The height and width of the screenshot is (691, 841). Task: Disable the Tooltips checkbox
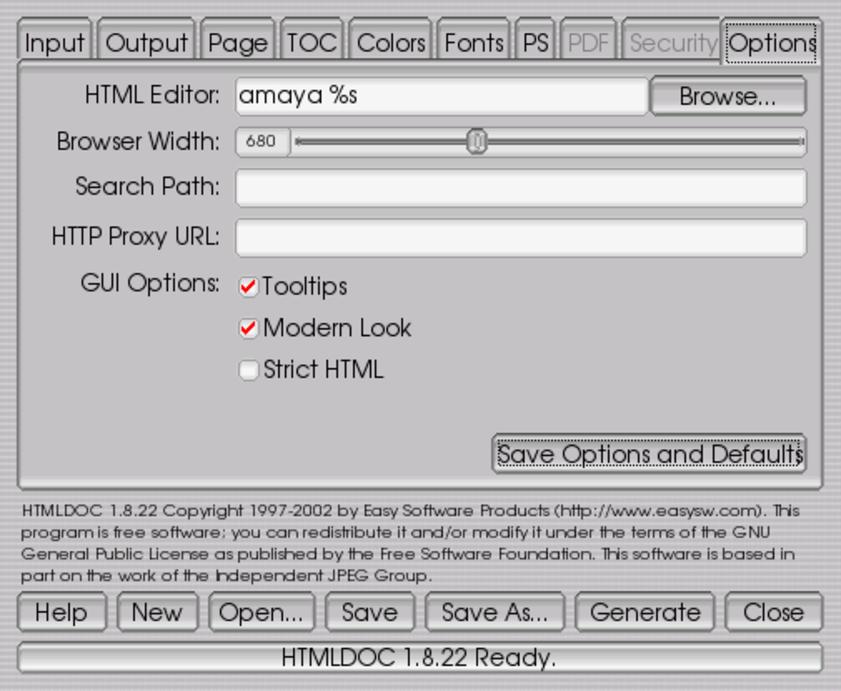tap(249, 287)
